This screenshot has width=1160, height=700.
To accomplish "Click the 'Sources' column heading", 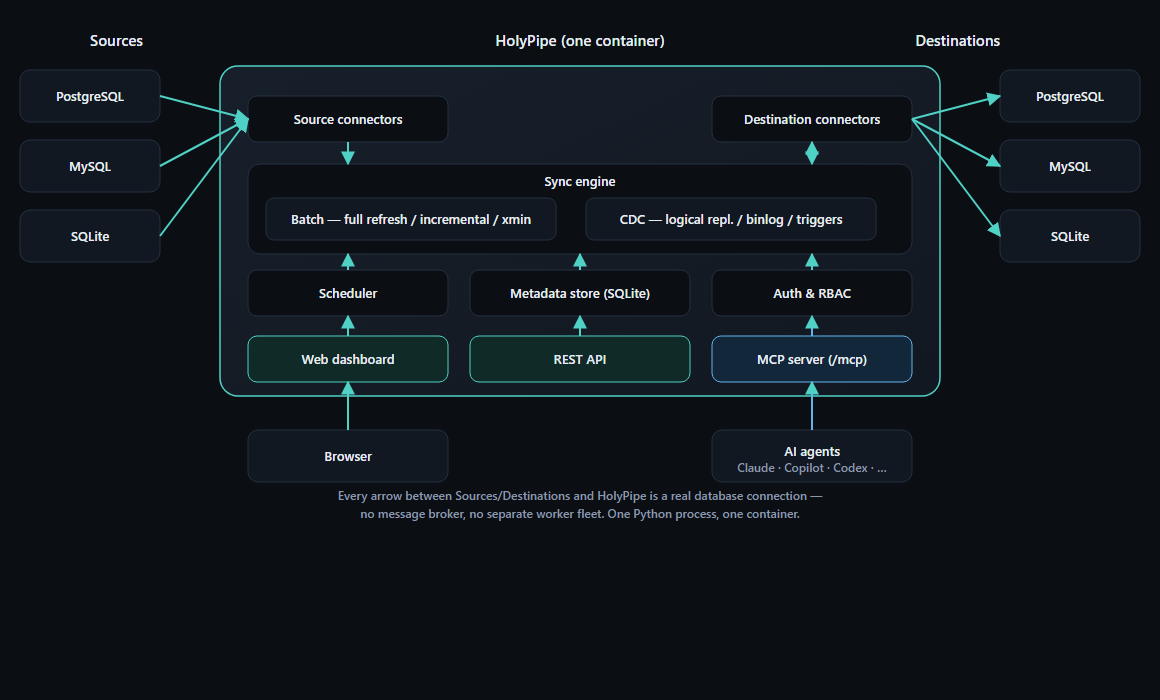I will (x=116, y=41).
